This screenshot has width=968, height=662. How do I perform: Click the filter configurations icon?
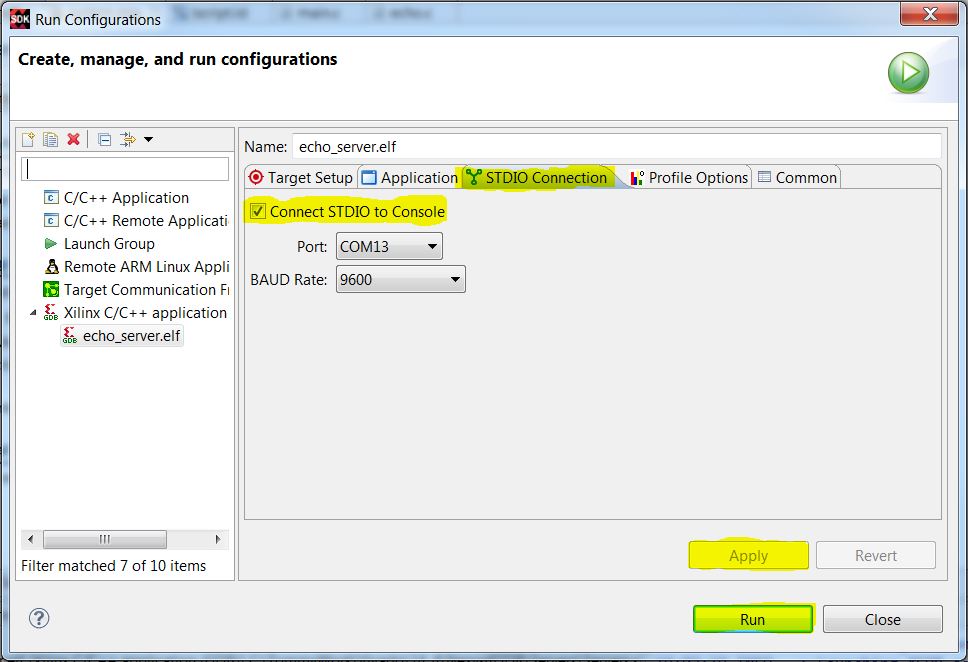[128, 140]
